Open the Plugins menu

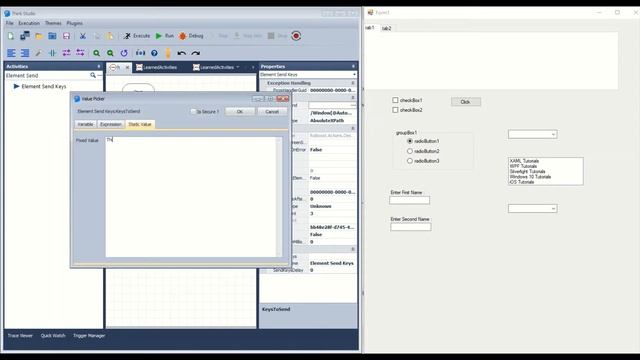pos(74,23)
